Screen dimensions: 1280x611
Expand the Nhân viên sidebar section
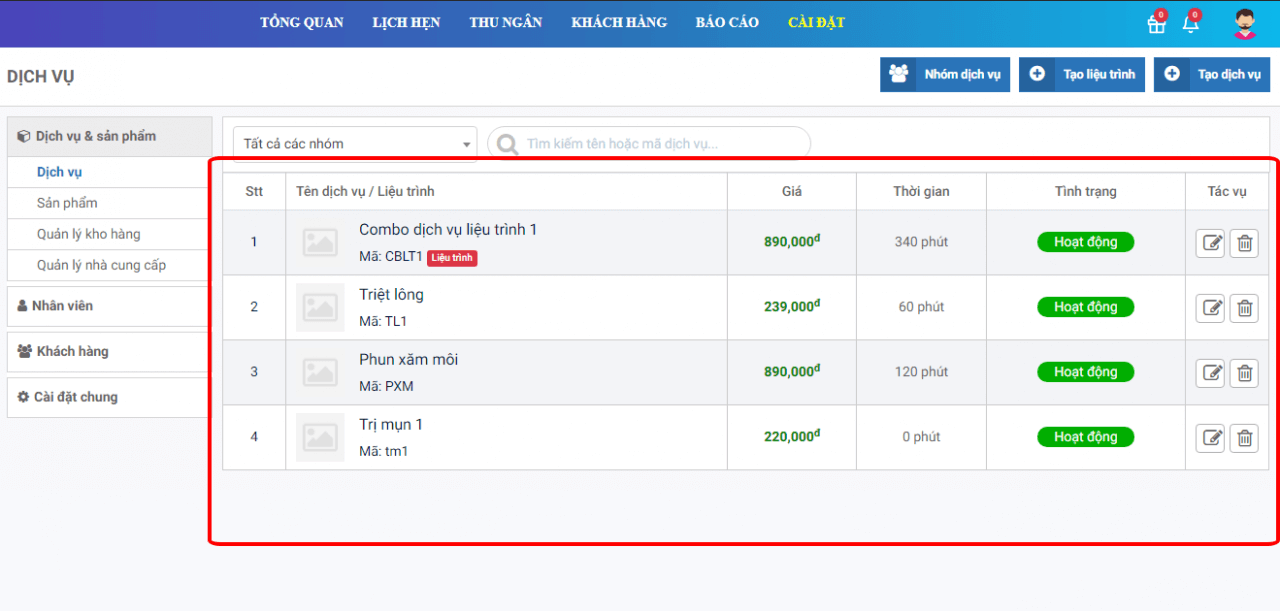click(108, 306)
